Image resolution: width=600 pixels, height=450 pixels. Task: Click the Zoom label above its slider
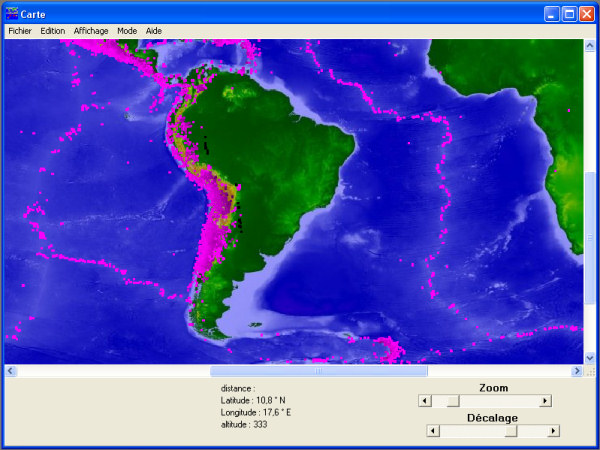[x=494, y=388]
